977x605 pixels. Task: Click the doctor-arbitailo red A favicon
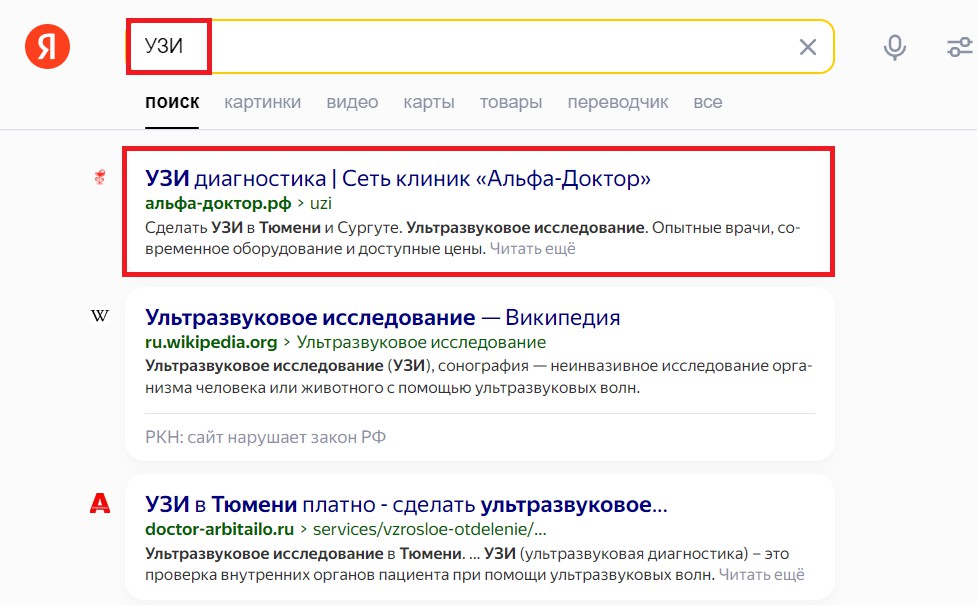[100, 503]
